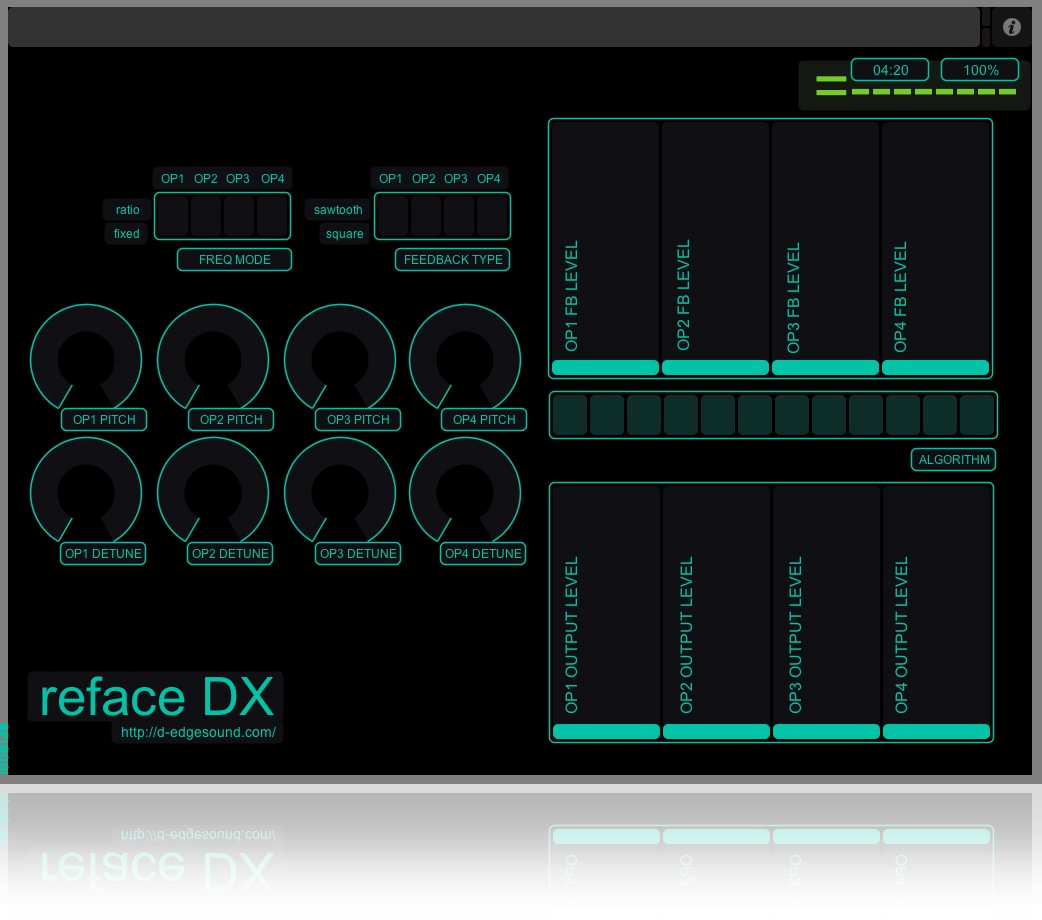The width and height of the screenshot is (1042, 920).
Task: Click the sawtooth label
Action: (338, 210)
